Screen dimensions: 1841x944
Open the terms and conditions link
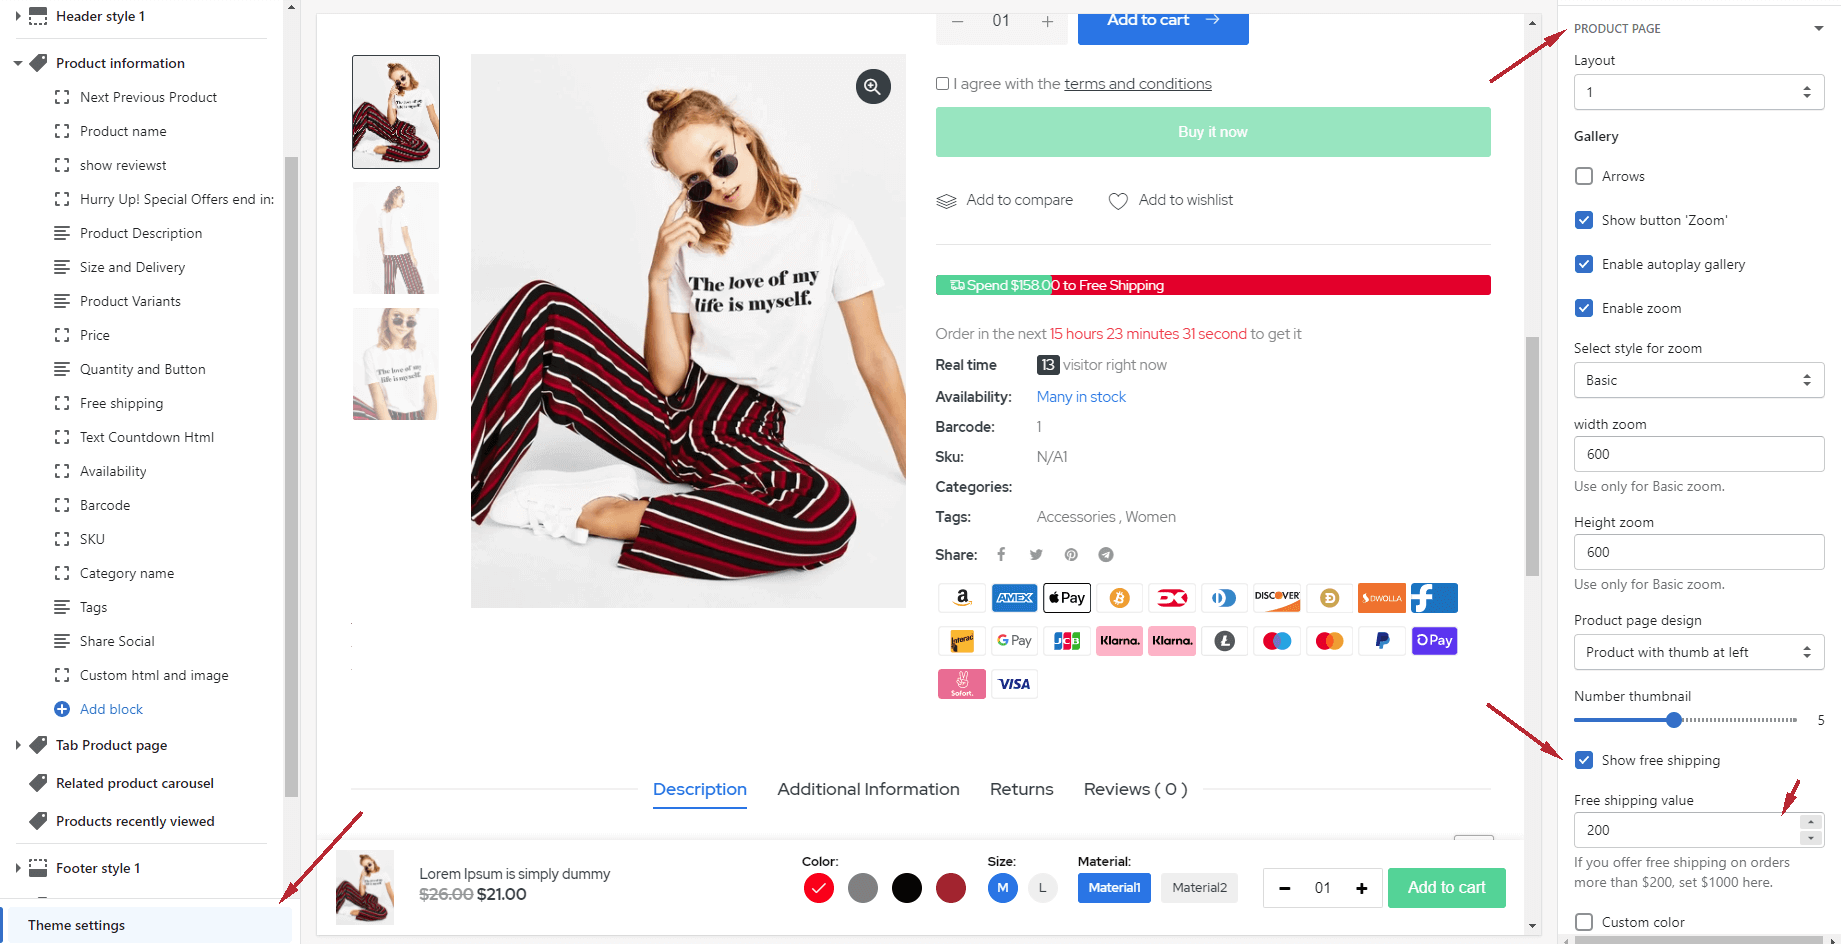(x=1138, y=84)
